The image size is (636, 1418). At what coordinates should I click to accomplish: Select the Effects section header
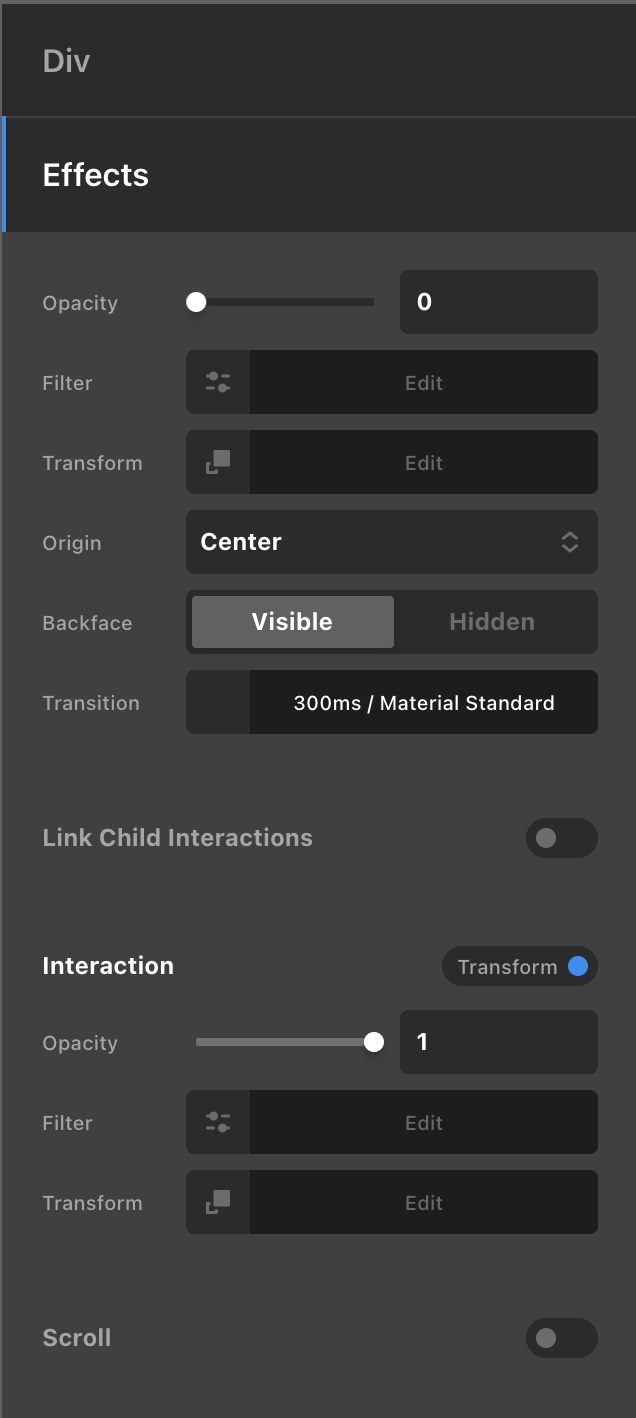96,175
